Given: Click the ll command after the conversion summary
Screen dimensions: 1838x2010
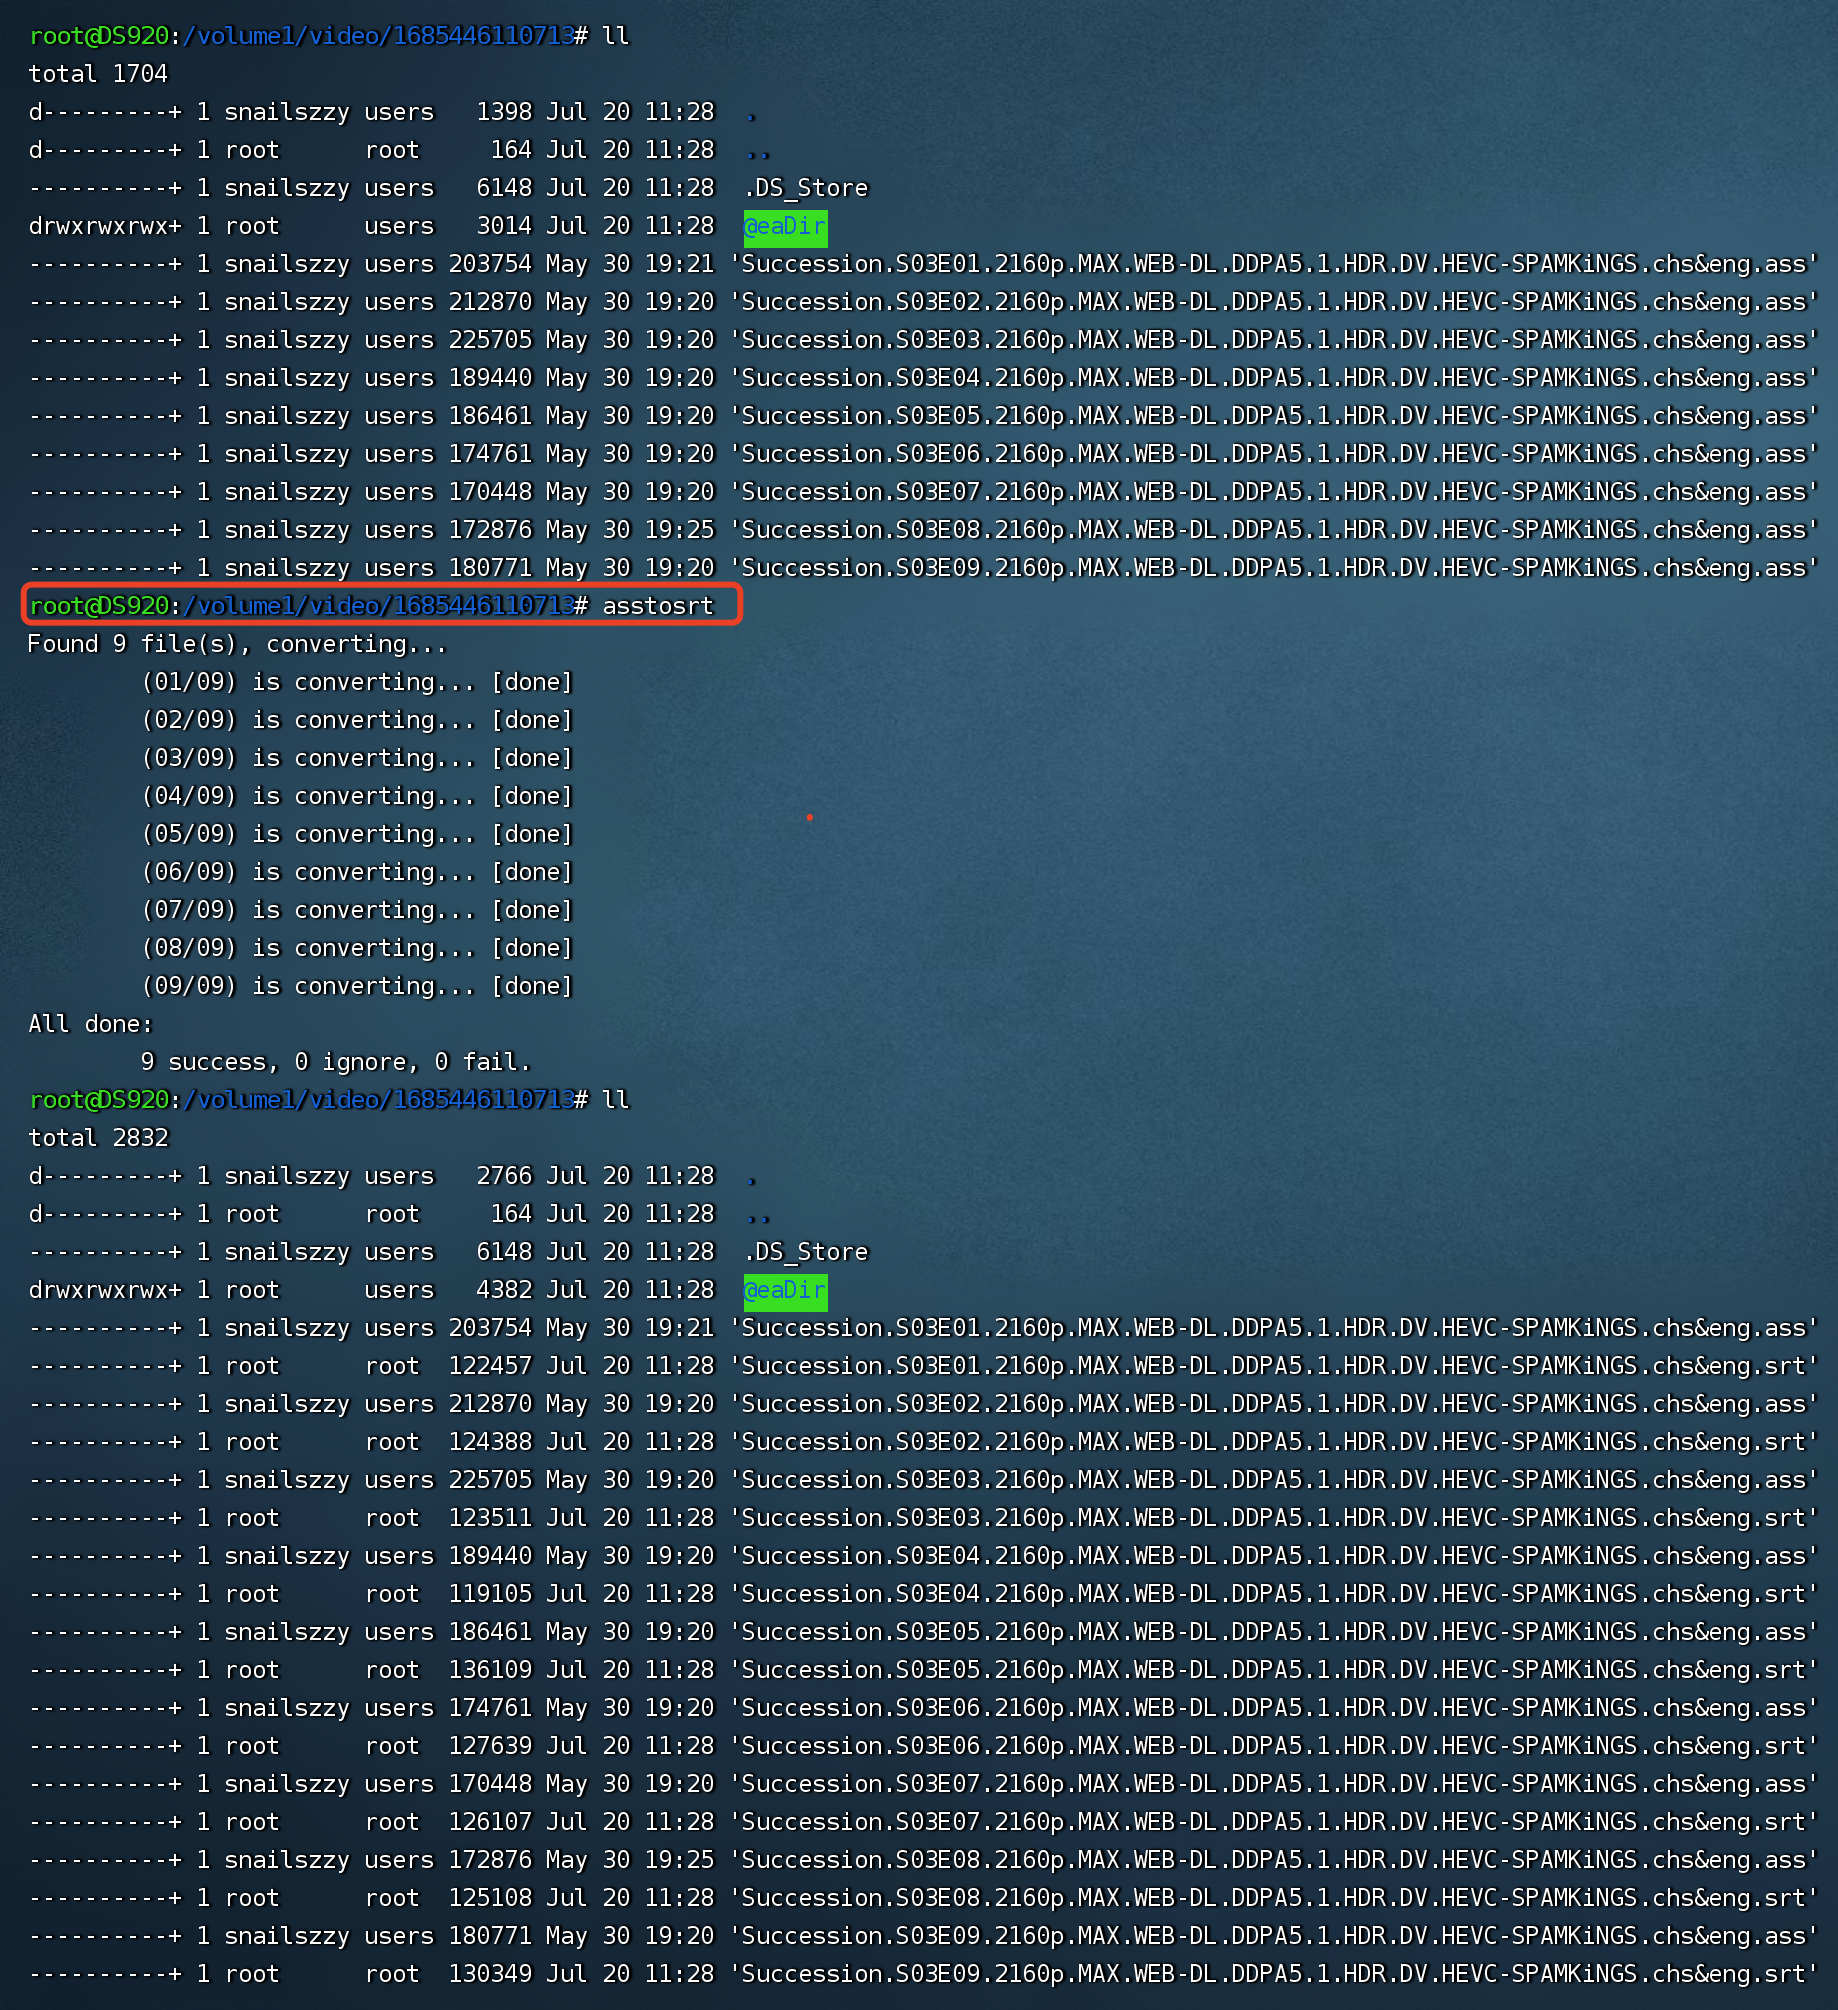Looking at the screenshot, I should coord(615,1100).
